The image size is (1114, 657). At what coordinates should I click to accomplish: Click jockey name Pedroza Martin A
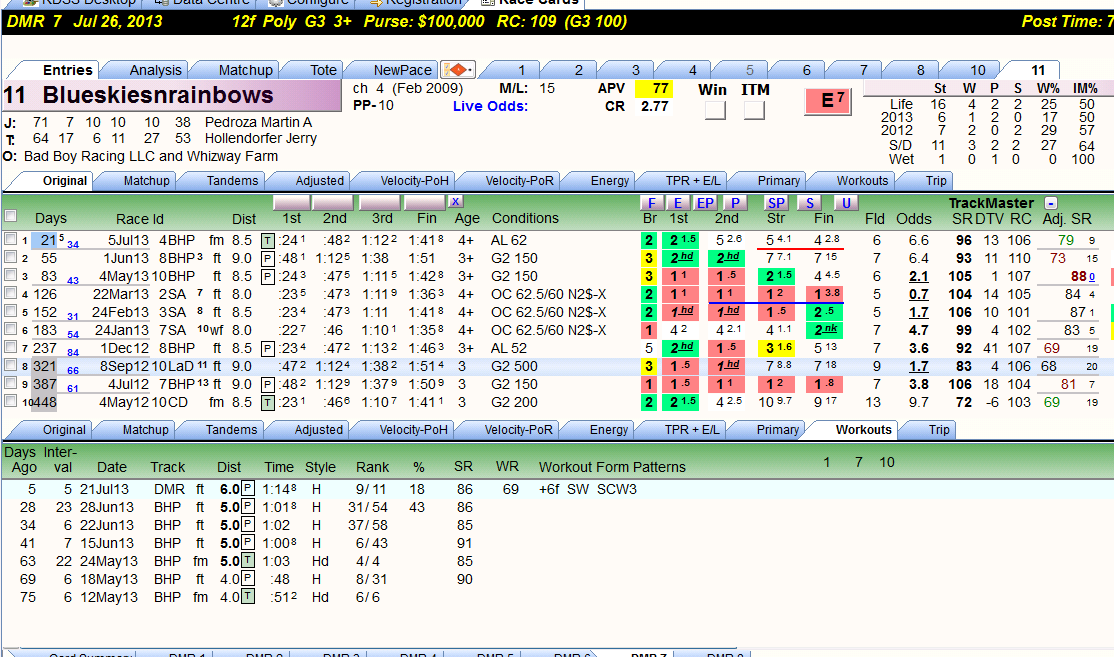(x=259, y=122)
